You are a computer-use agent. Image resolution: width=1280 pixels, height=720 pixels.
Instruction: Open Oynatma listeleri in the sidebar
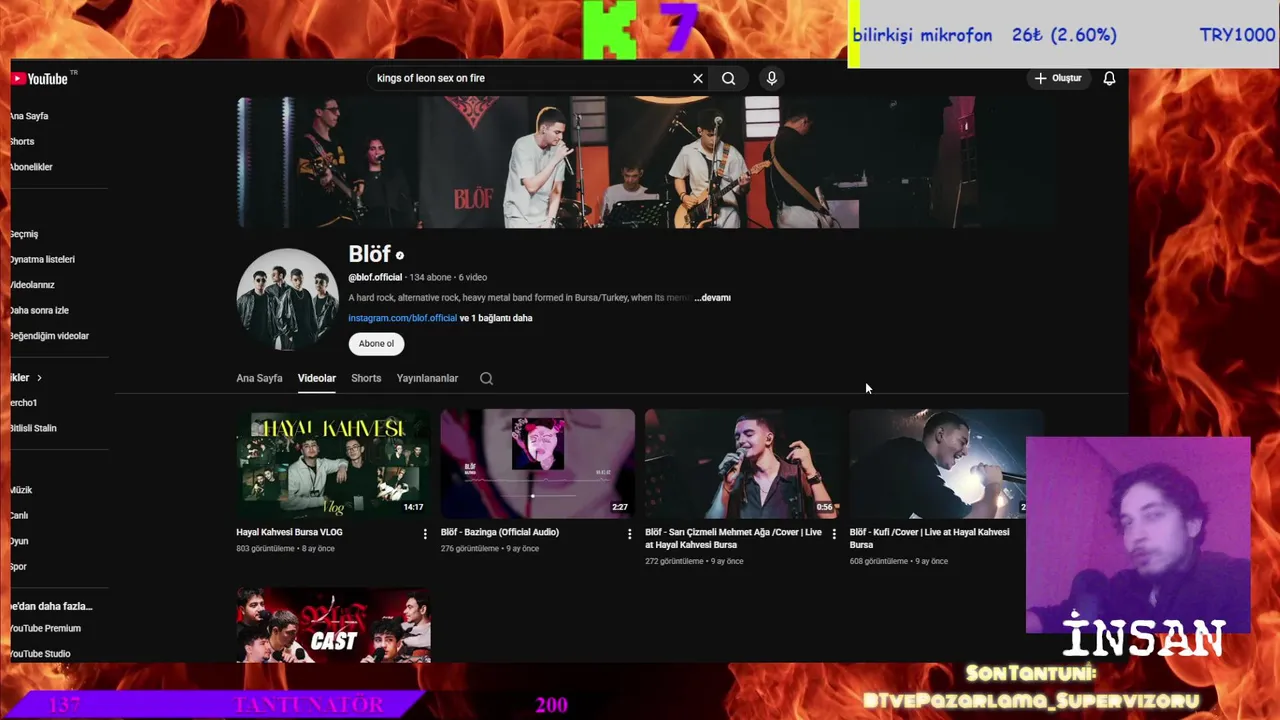tap(42, 259)
